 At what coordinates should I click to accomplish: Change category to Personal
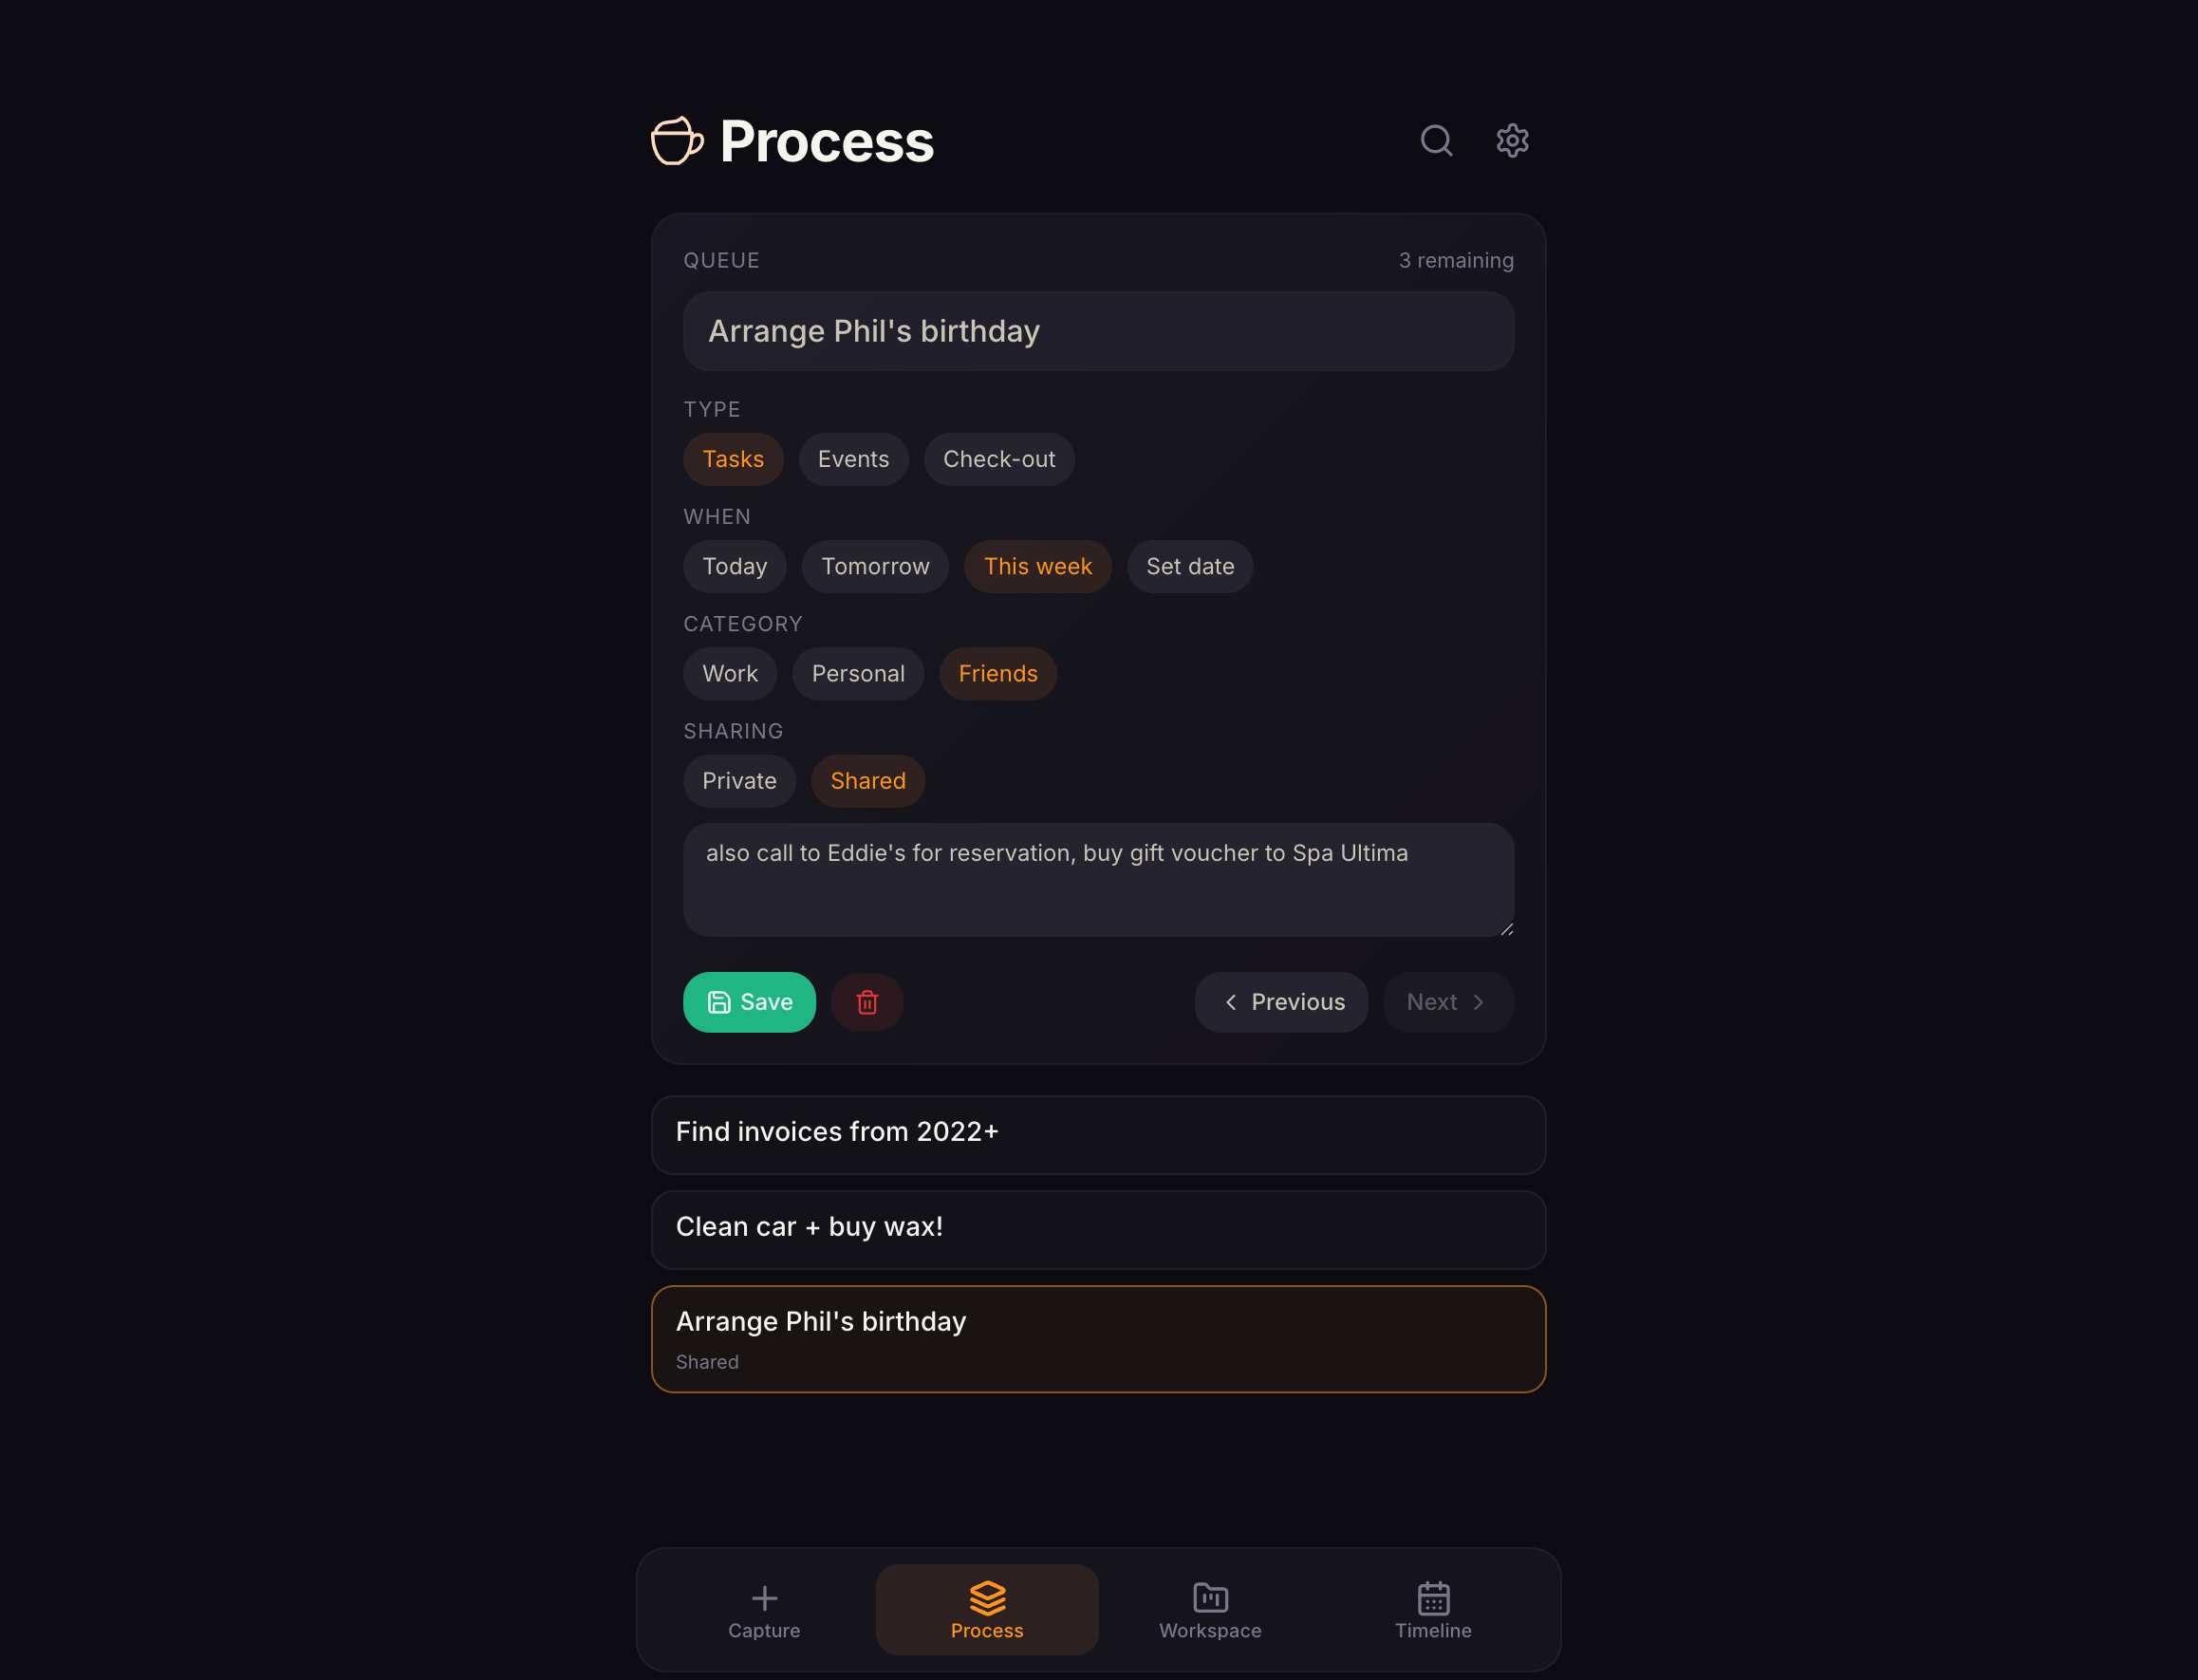pyautogui.click(x=858, y=673)
